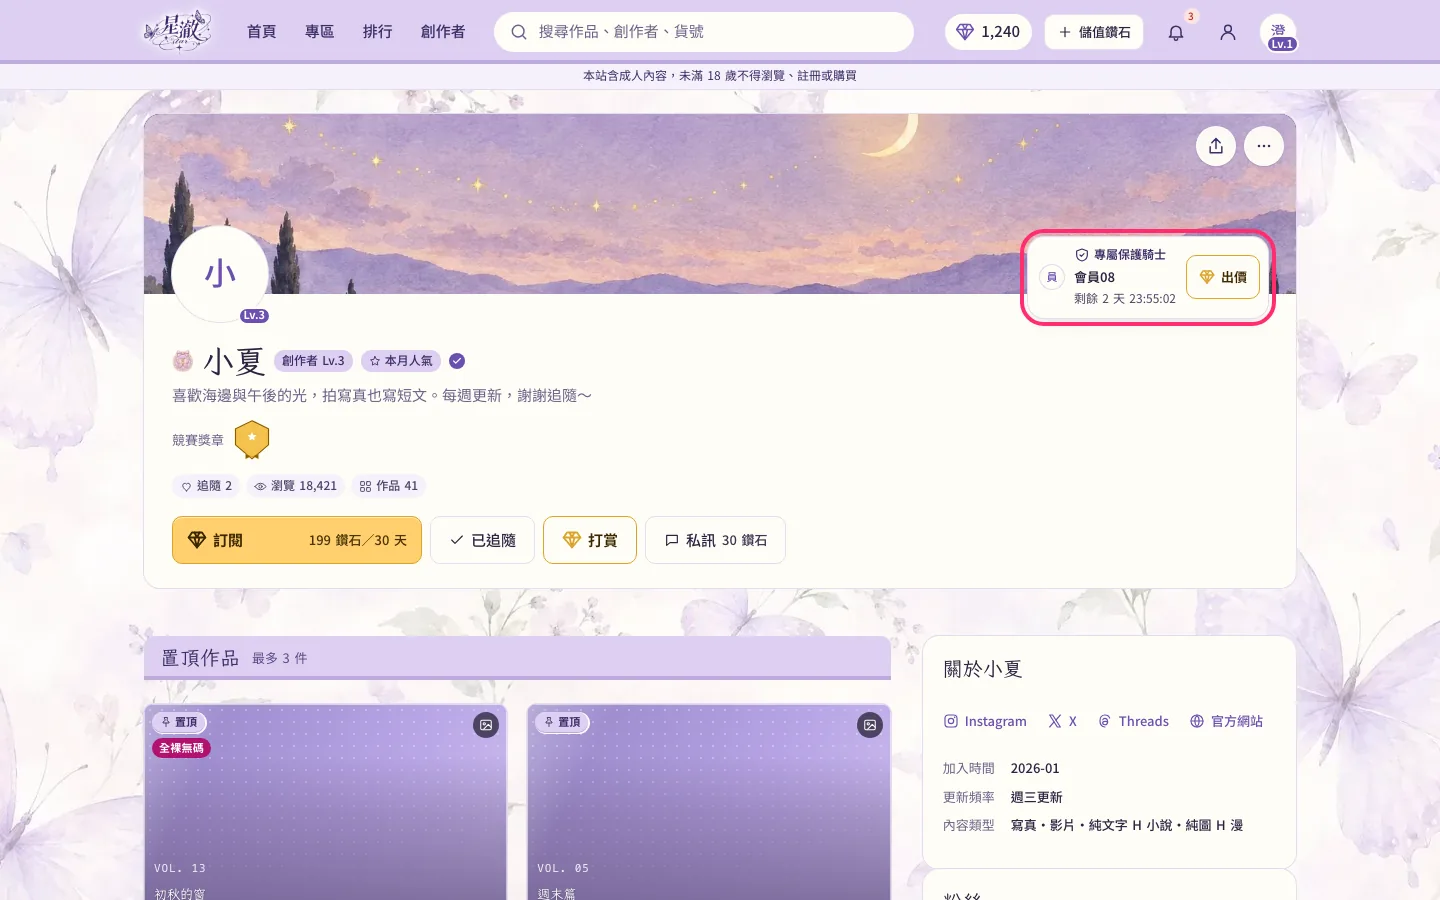Open the Threads link
Screen dimensions: 1440x900
1134,721
